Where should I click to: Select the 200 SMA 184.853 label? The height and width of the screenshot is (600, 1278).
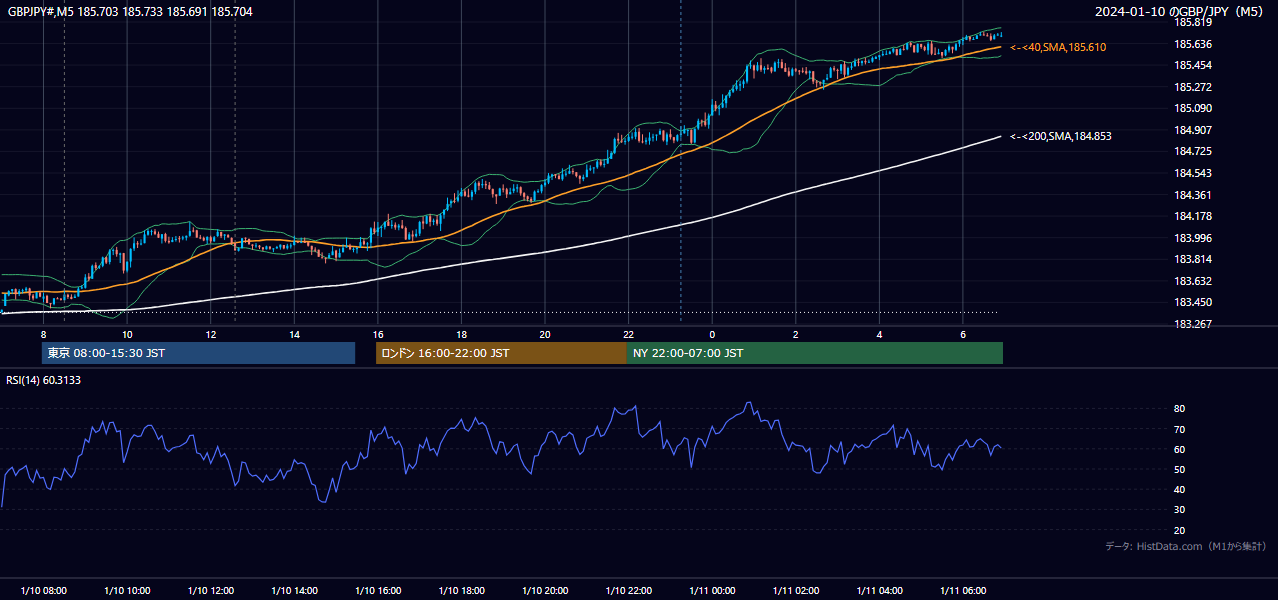point(1060,136)
